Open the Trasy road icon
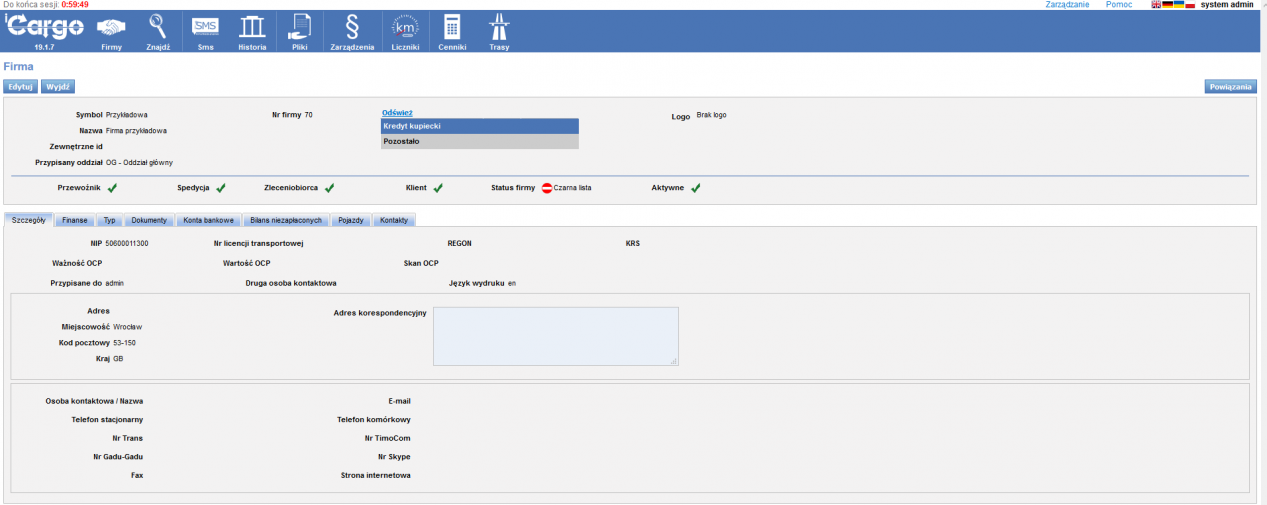Screen dimensions: 1267x505 pos(498,27)
